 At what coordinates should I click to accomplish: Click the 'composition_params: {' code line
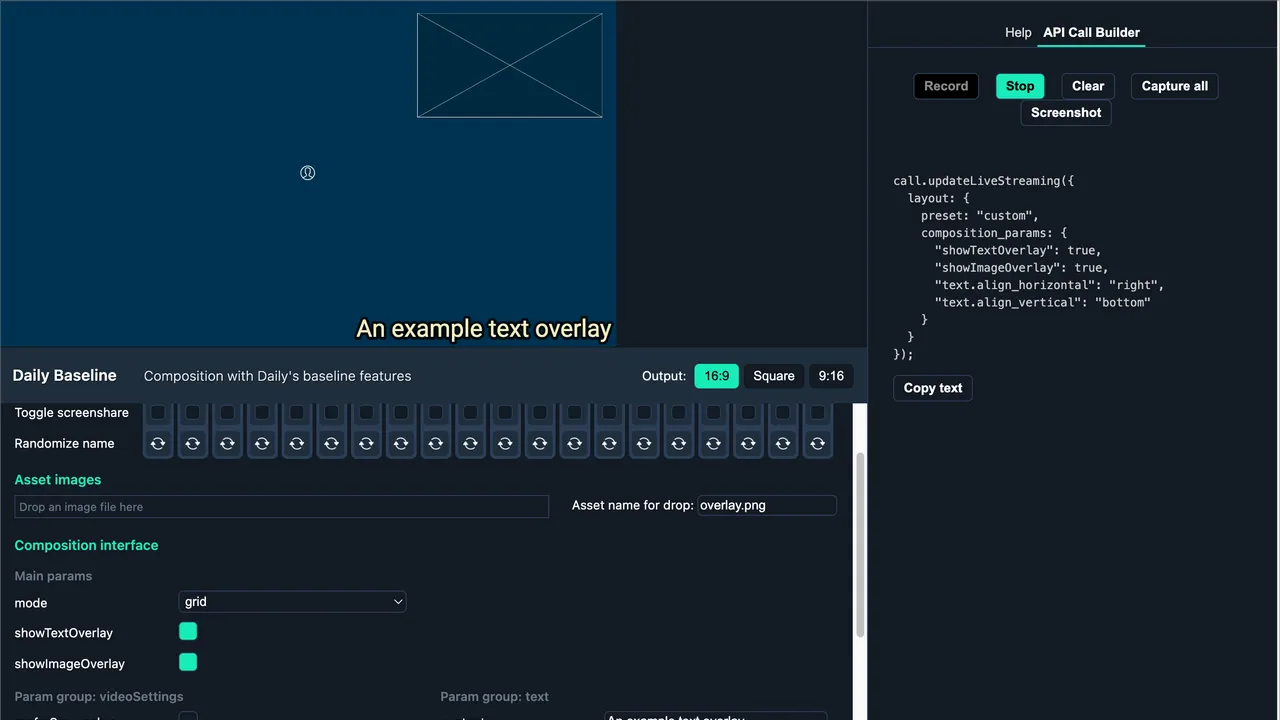click(x=994, y=233)
